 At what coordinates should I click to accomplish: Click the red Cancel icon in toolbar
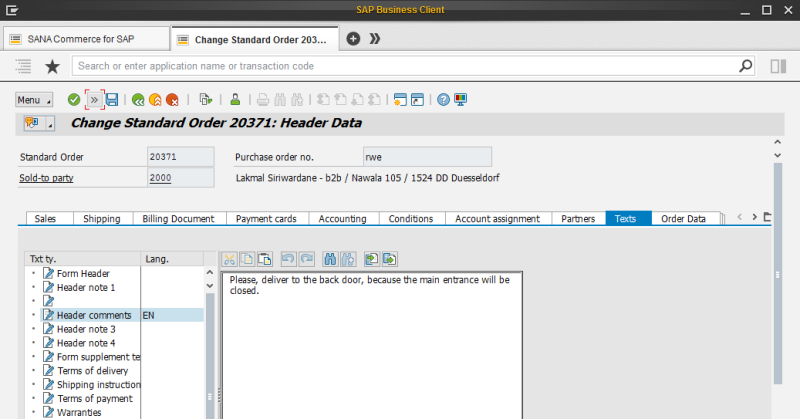click(x=172, y=100)
